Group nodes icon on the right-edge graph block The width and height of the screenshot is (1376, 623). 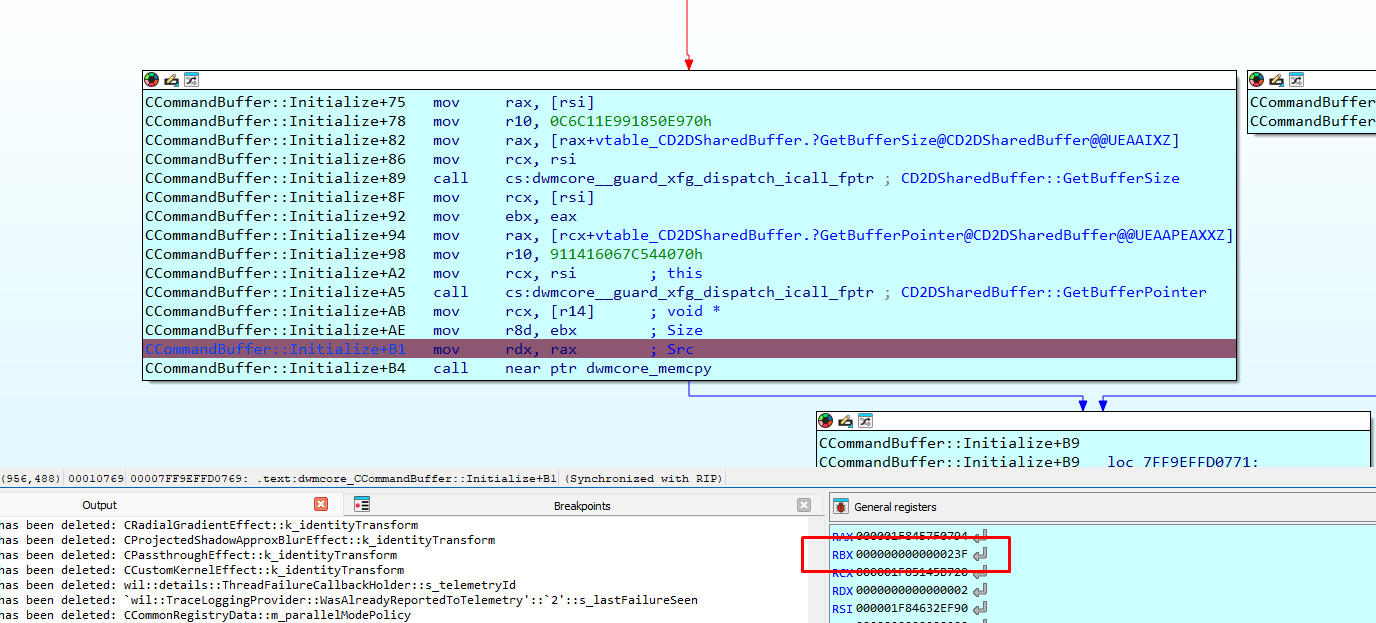pos(1296,80)
